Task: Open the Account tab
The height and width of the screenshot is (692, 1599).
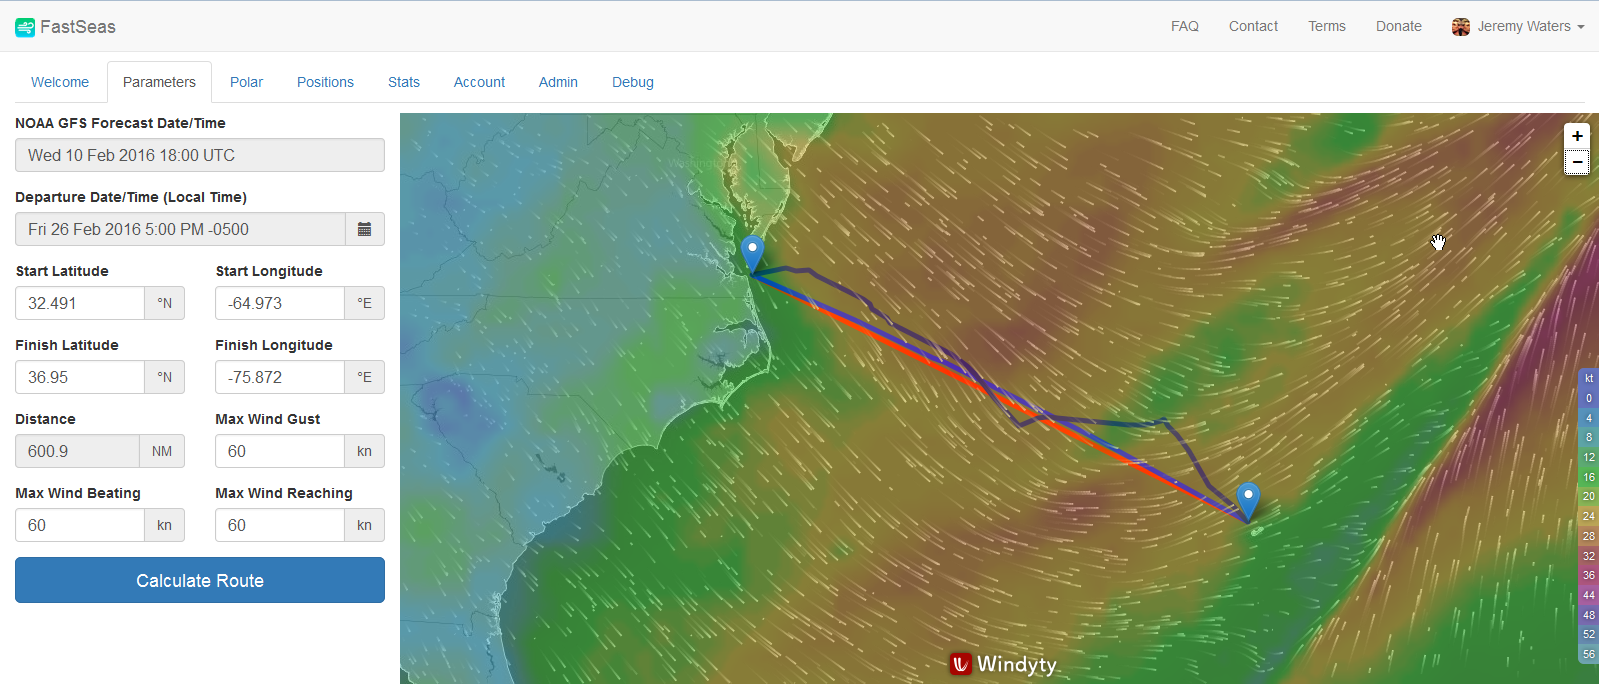Action: tap(479, 82)
